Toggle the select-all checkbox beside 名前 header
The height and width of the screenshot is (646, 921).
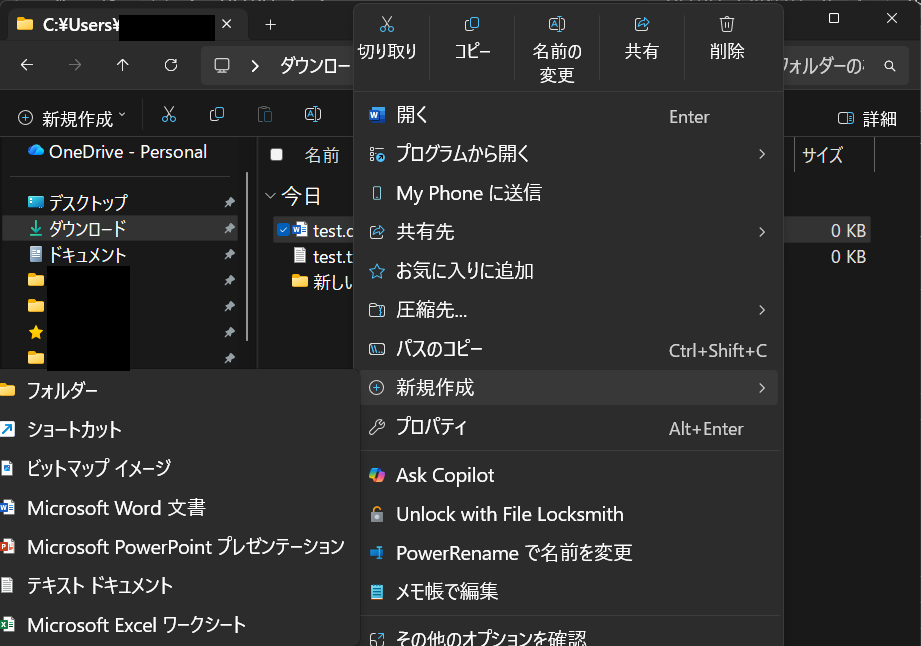(277, 155)
